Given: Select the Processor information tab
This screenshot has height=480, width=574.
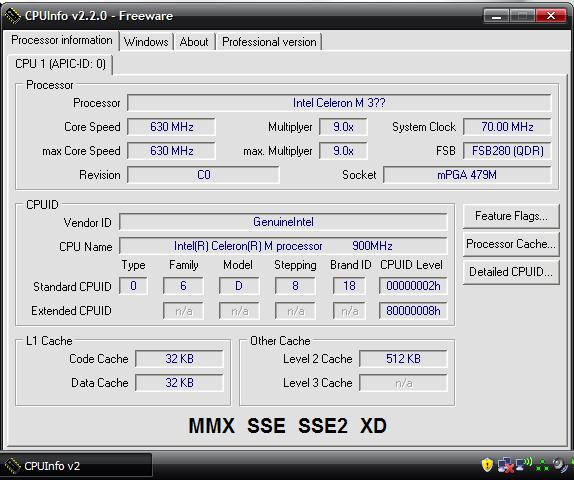Looking at the screenshot, I should click(62, 40).
